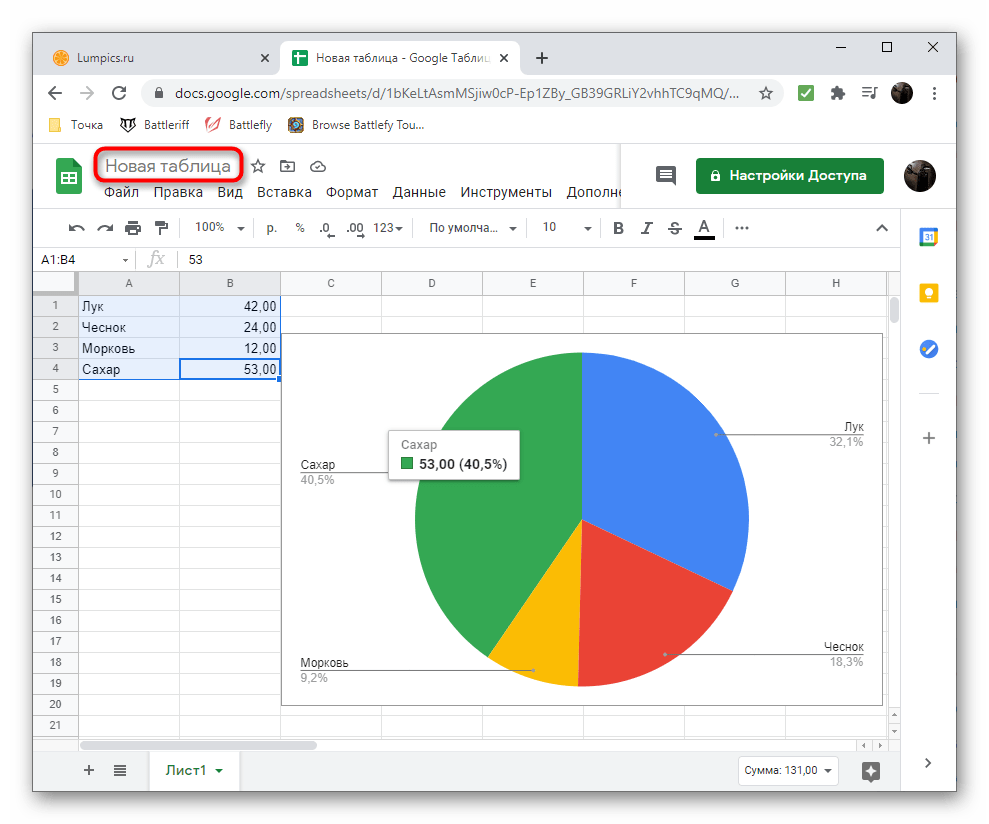Viewport: 989px width, 824px height.
Task: Click the Настройки Доступа button
Action: (x=789, y=175)
